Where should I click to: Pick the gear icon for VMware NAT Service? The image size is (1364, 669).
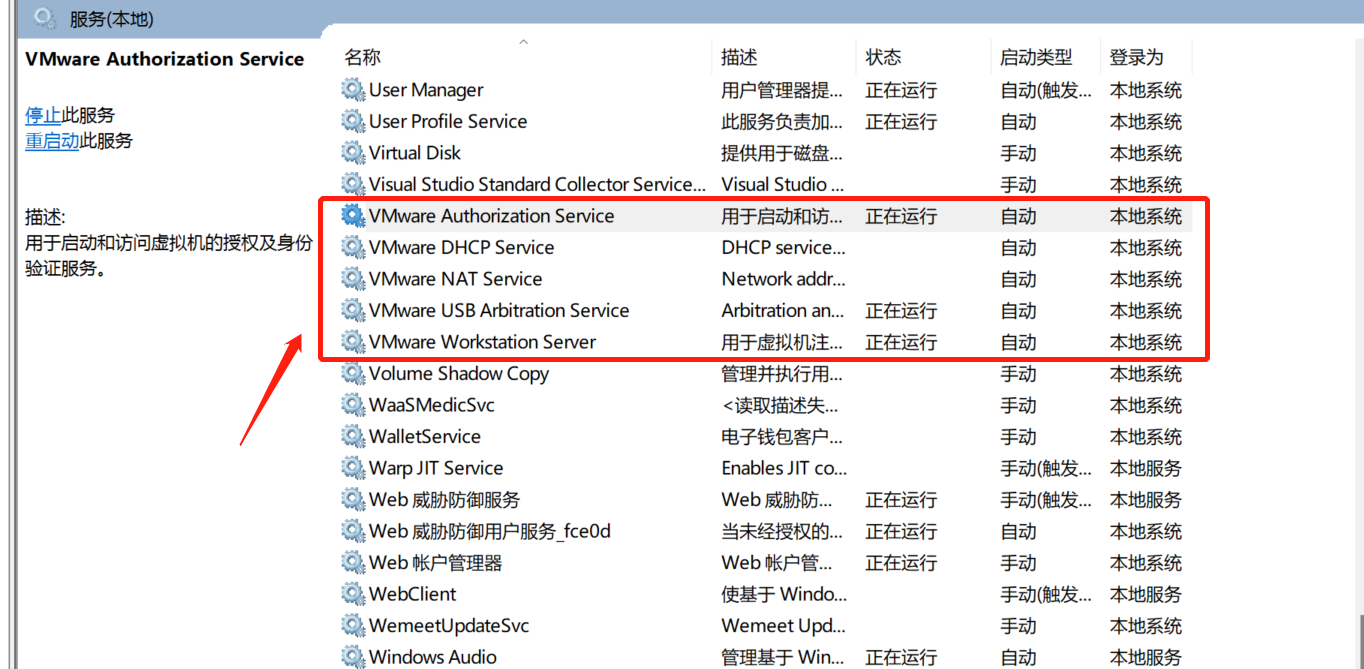pyautogui.click(x=353, y=279)
